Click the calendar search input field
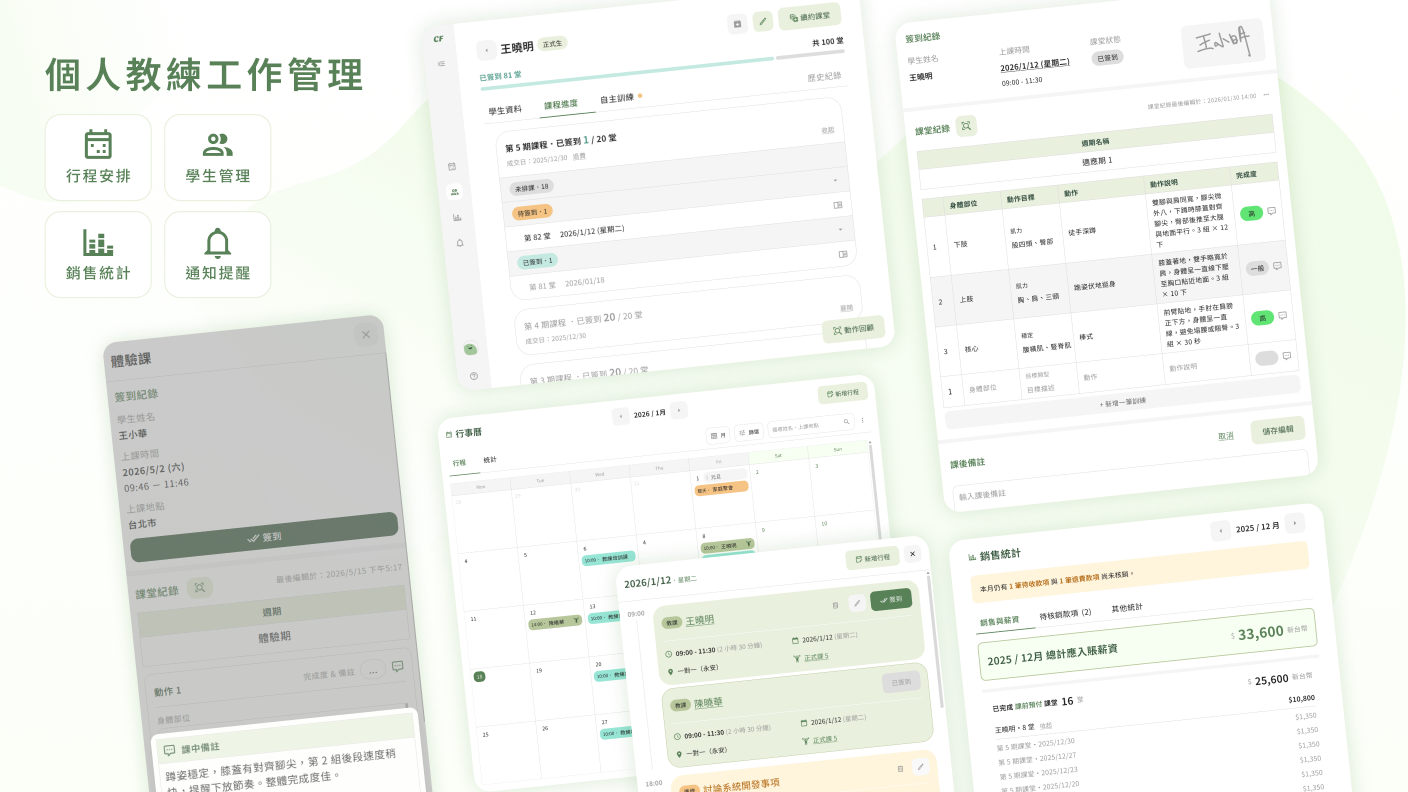1408x792 pixels. pyautogui.click(x=811, y=425)
